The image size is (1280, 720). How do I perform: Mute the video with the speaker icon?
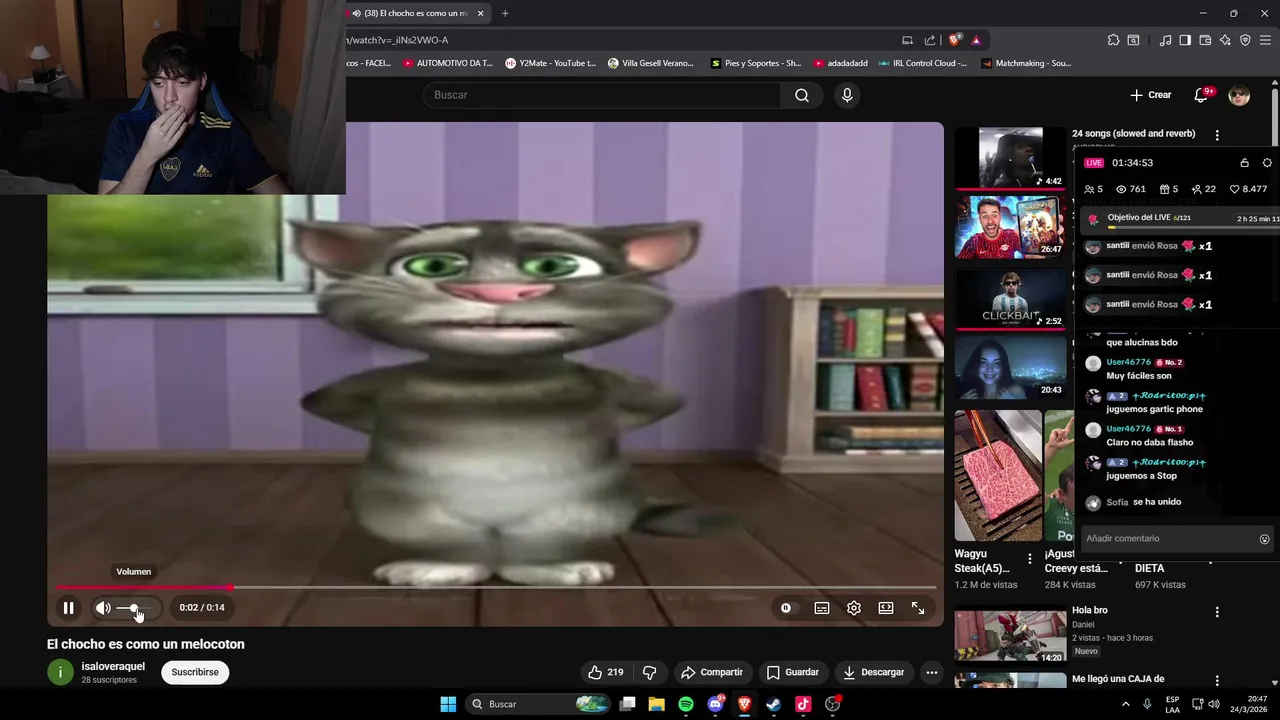(x=103, y=607)
